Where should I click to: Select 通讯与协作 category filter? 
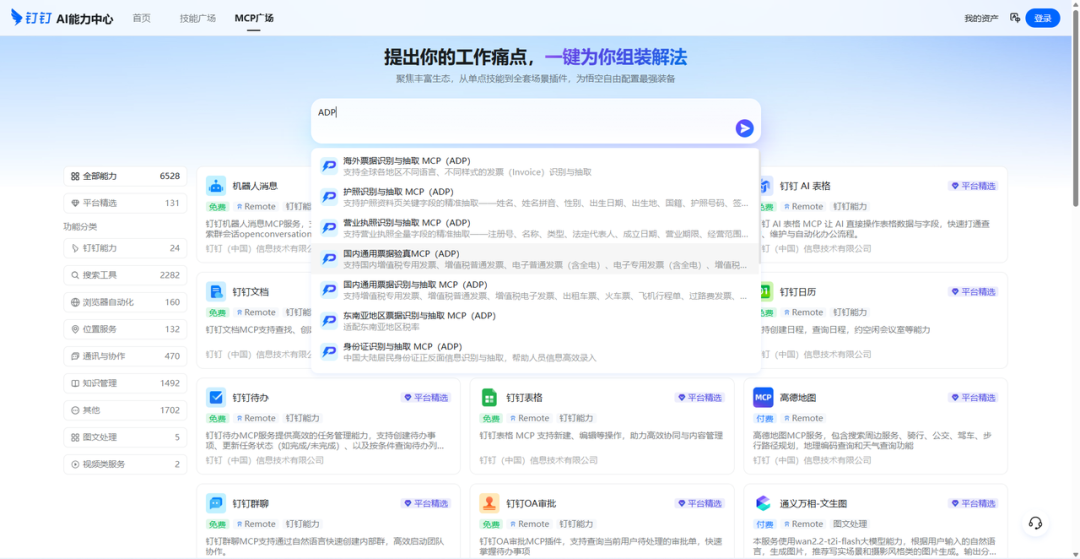125,356
